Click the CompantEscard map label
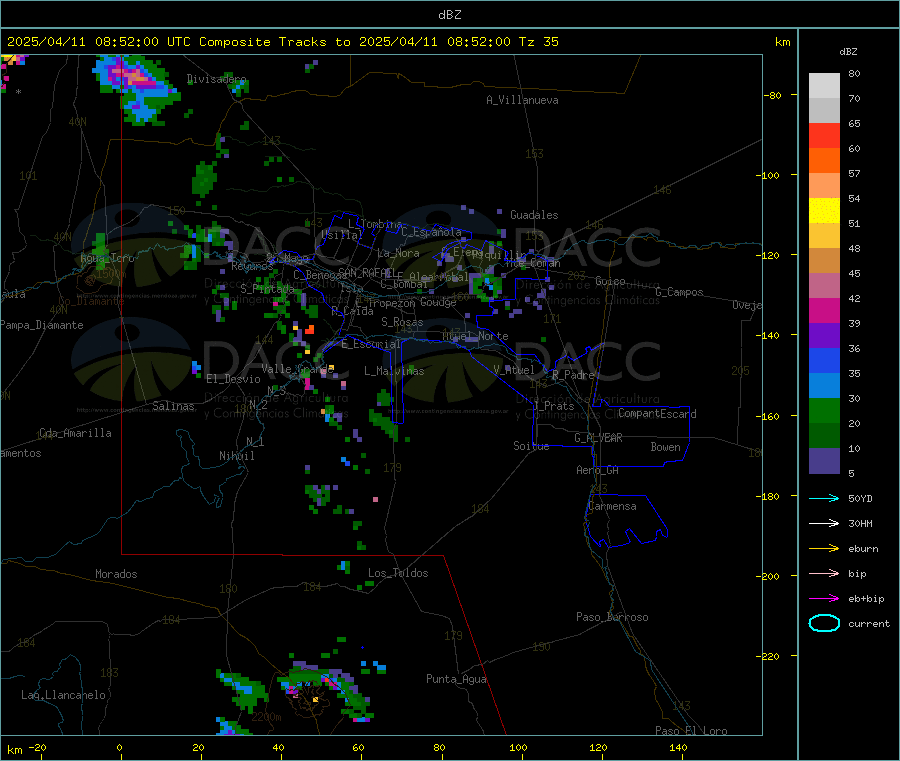Screen dimensions: 900x761 [657, 413]
